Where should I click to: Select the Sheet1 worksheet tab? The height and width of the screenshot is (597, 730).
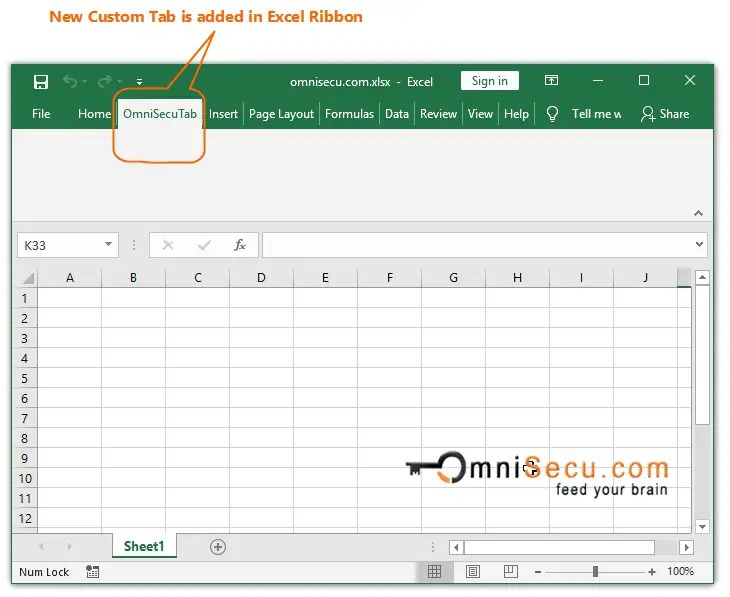(144, 546)
